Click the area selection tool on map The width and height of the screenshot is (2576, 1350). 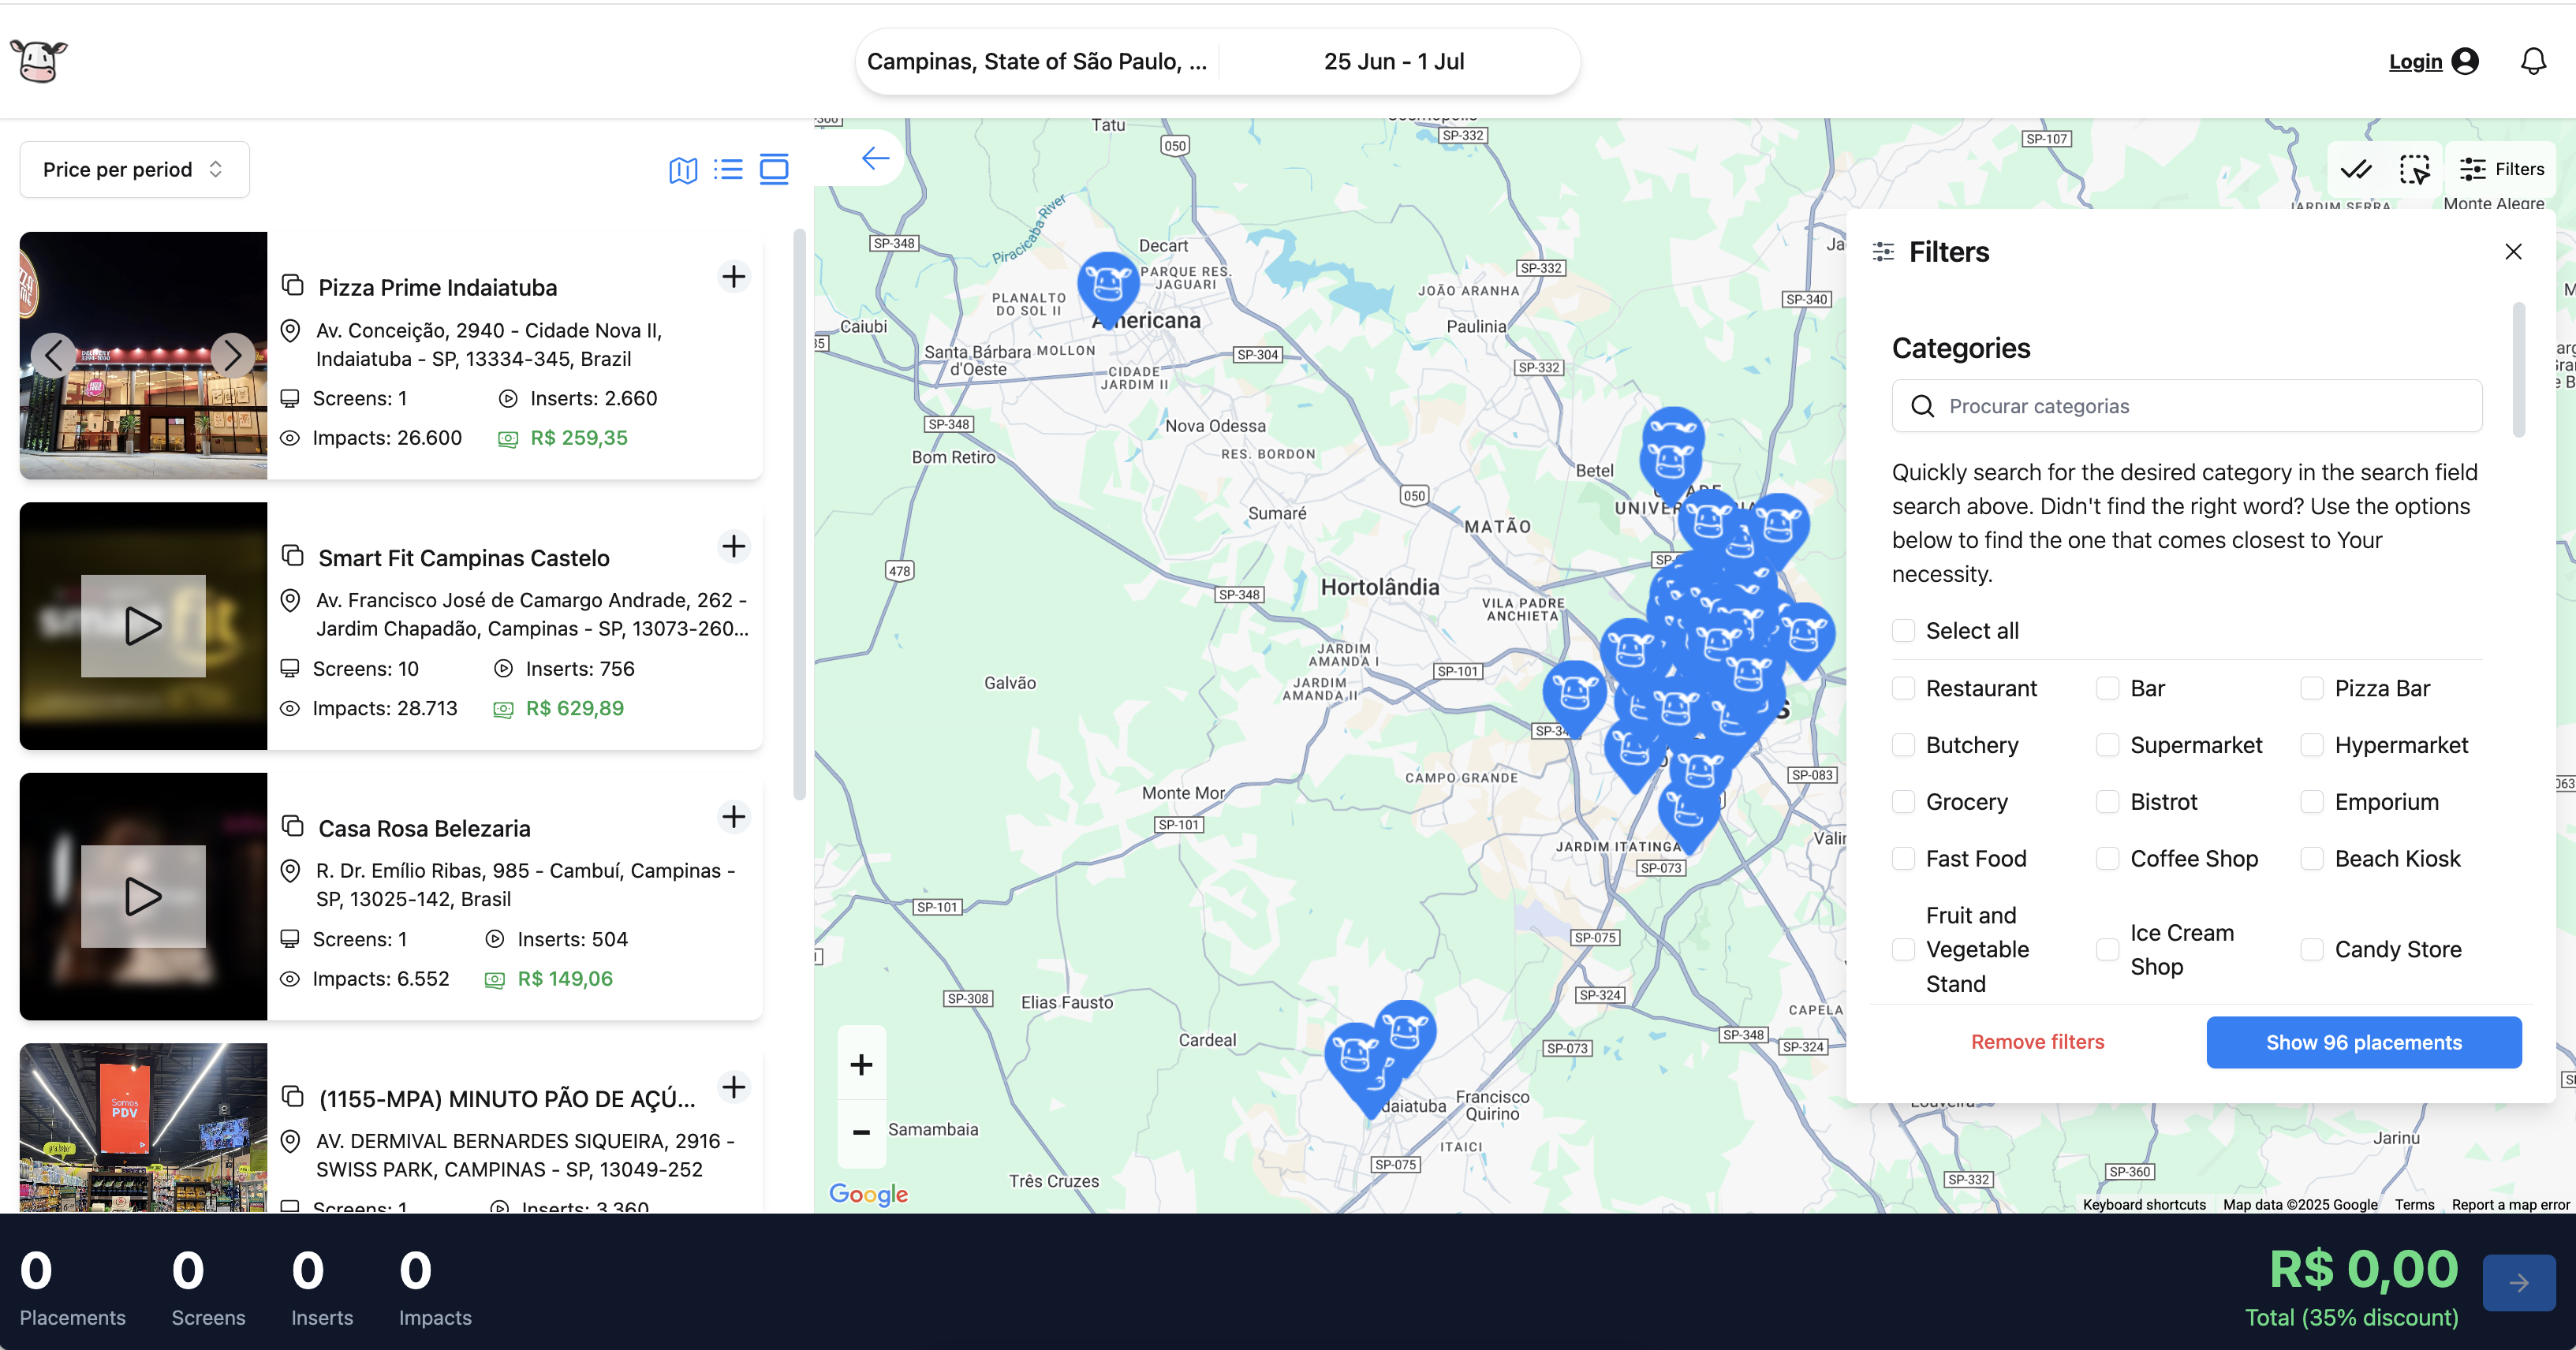click(2414, 170)
